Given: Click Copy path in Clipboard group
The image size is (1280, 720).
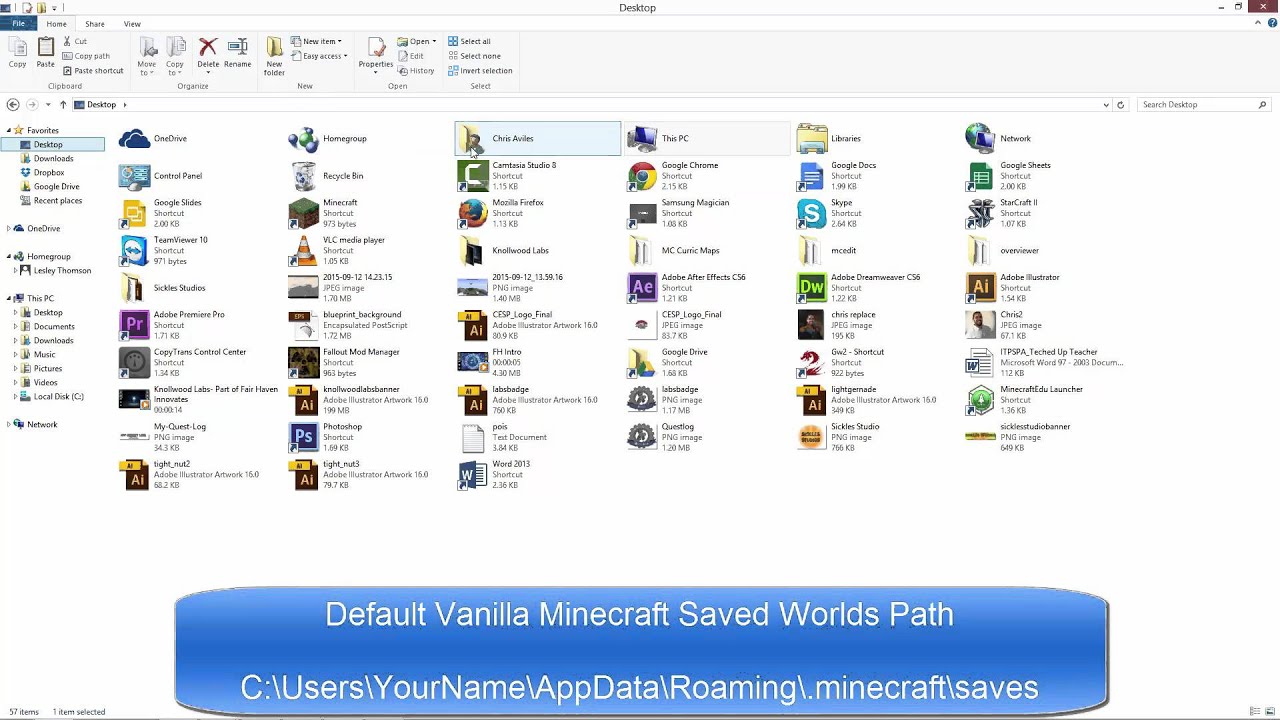Looking at the screenshot, I should pyautogui.click(x=86, y=56).
